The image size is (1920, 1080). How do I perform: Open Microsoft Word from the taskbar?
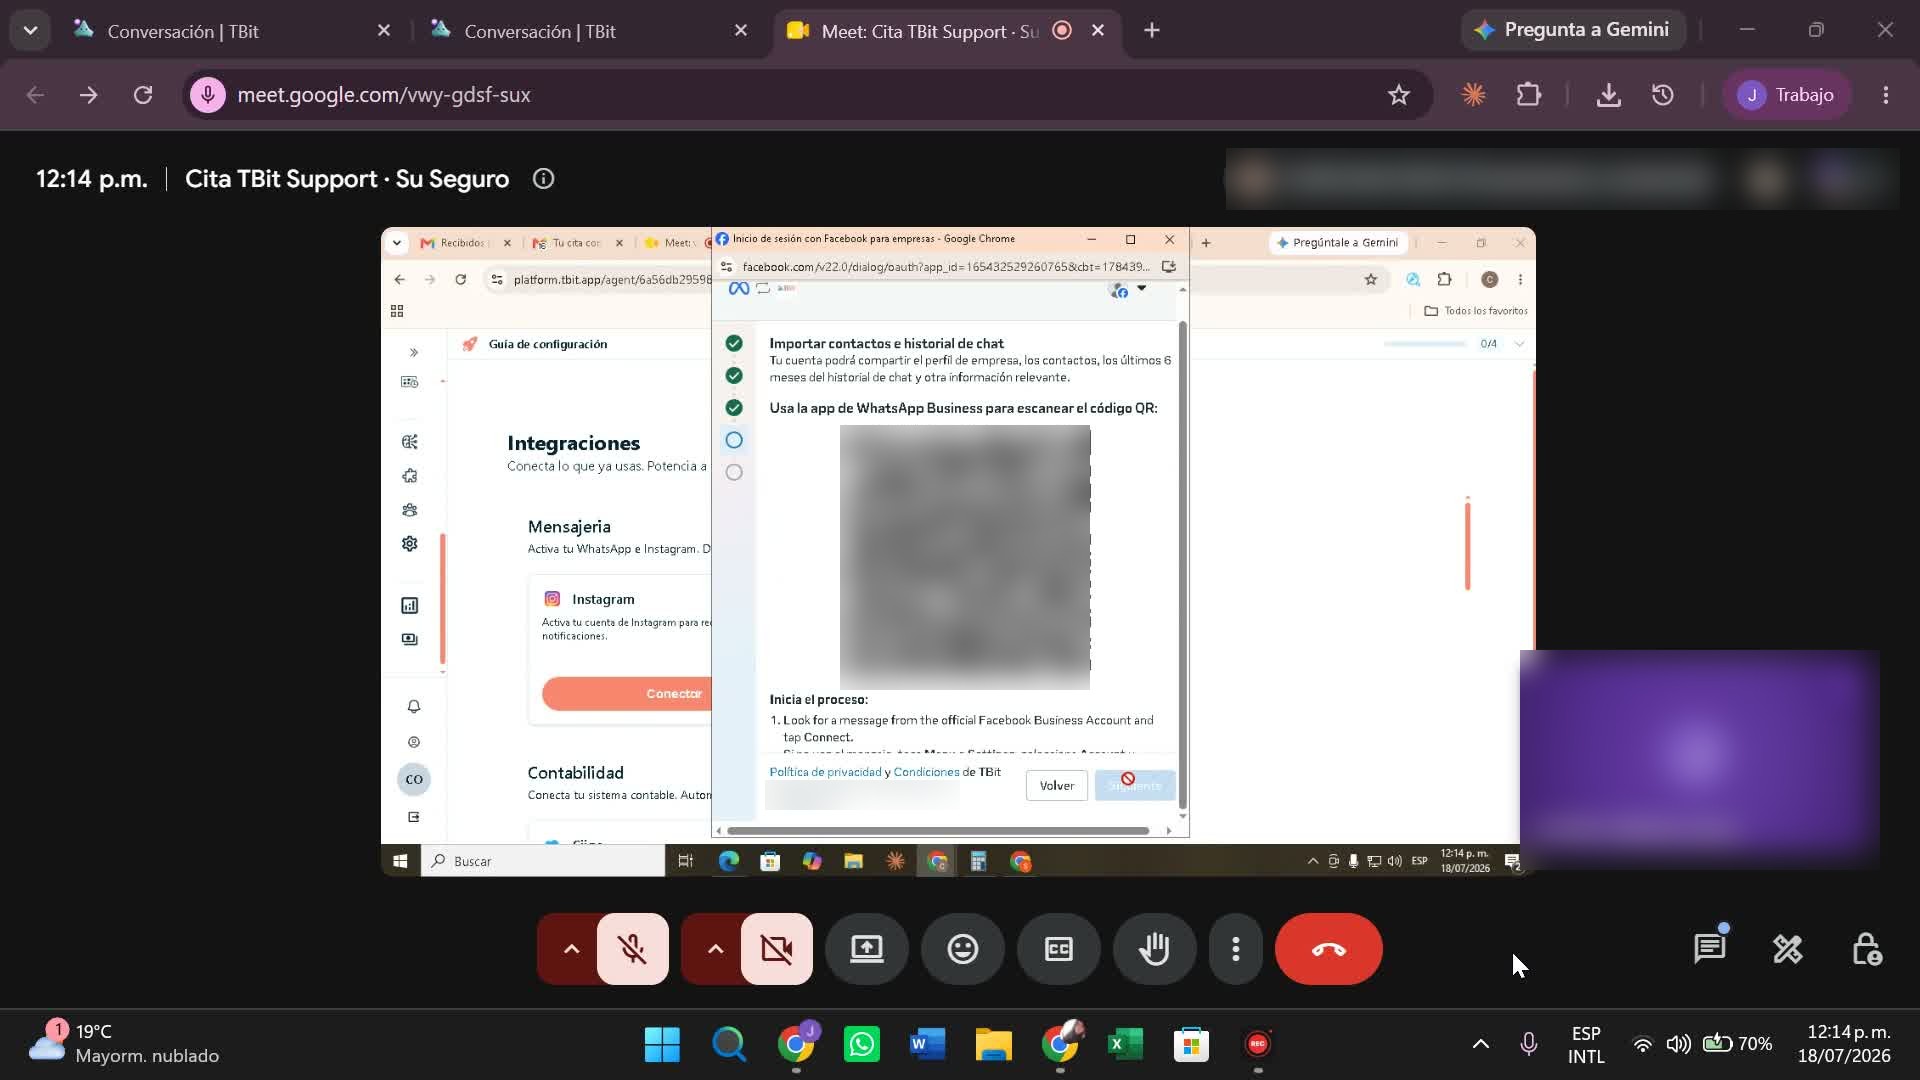click(927, 1045)
